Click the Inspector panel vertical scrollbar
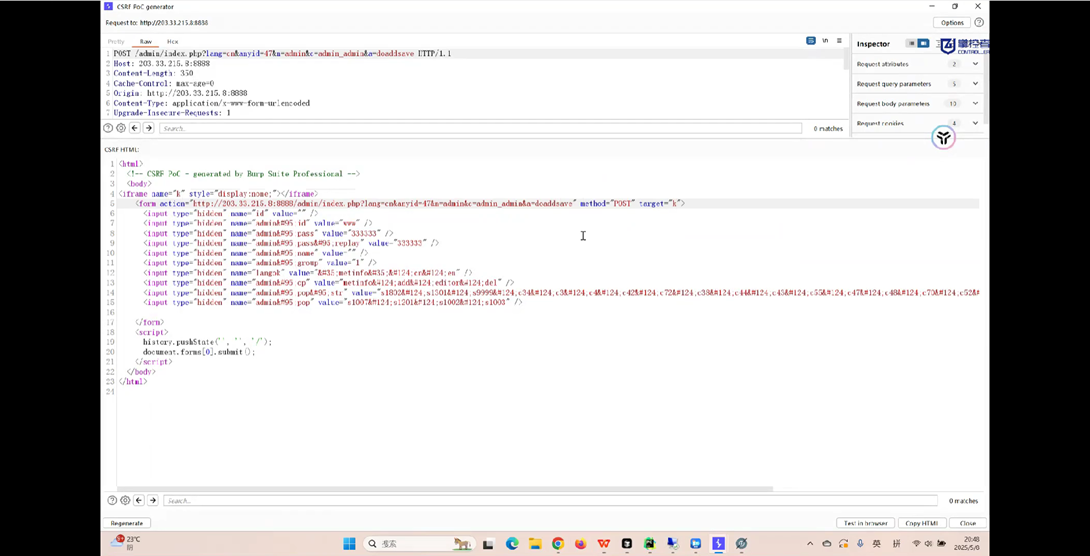This screenshot has width=1090, height=556. (985, 87)
